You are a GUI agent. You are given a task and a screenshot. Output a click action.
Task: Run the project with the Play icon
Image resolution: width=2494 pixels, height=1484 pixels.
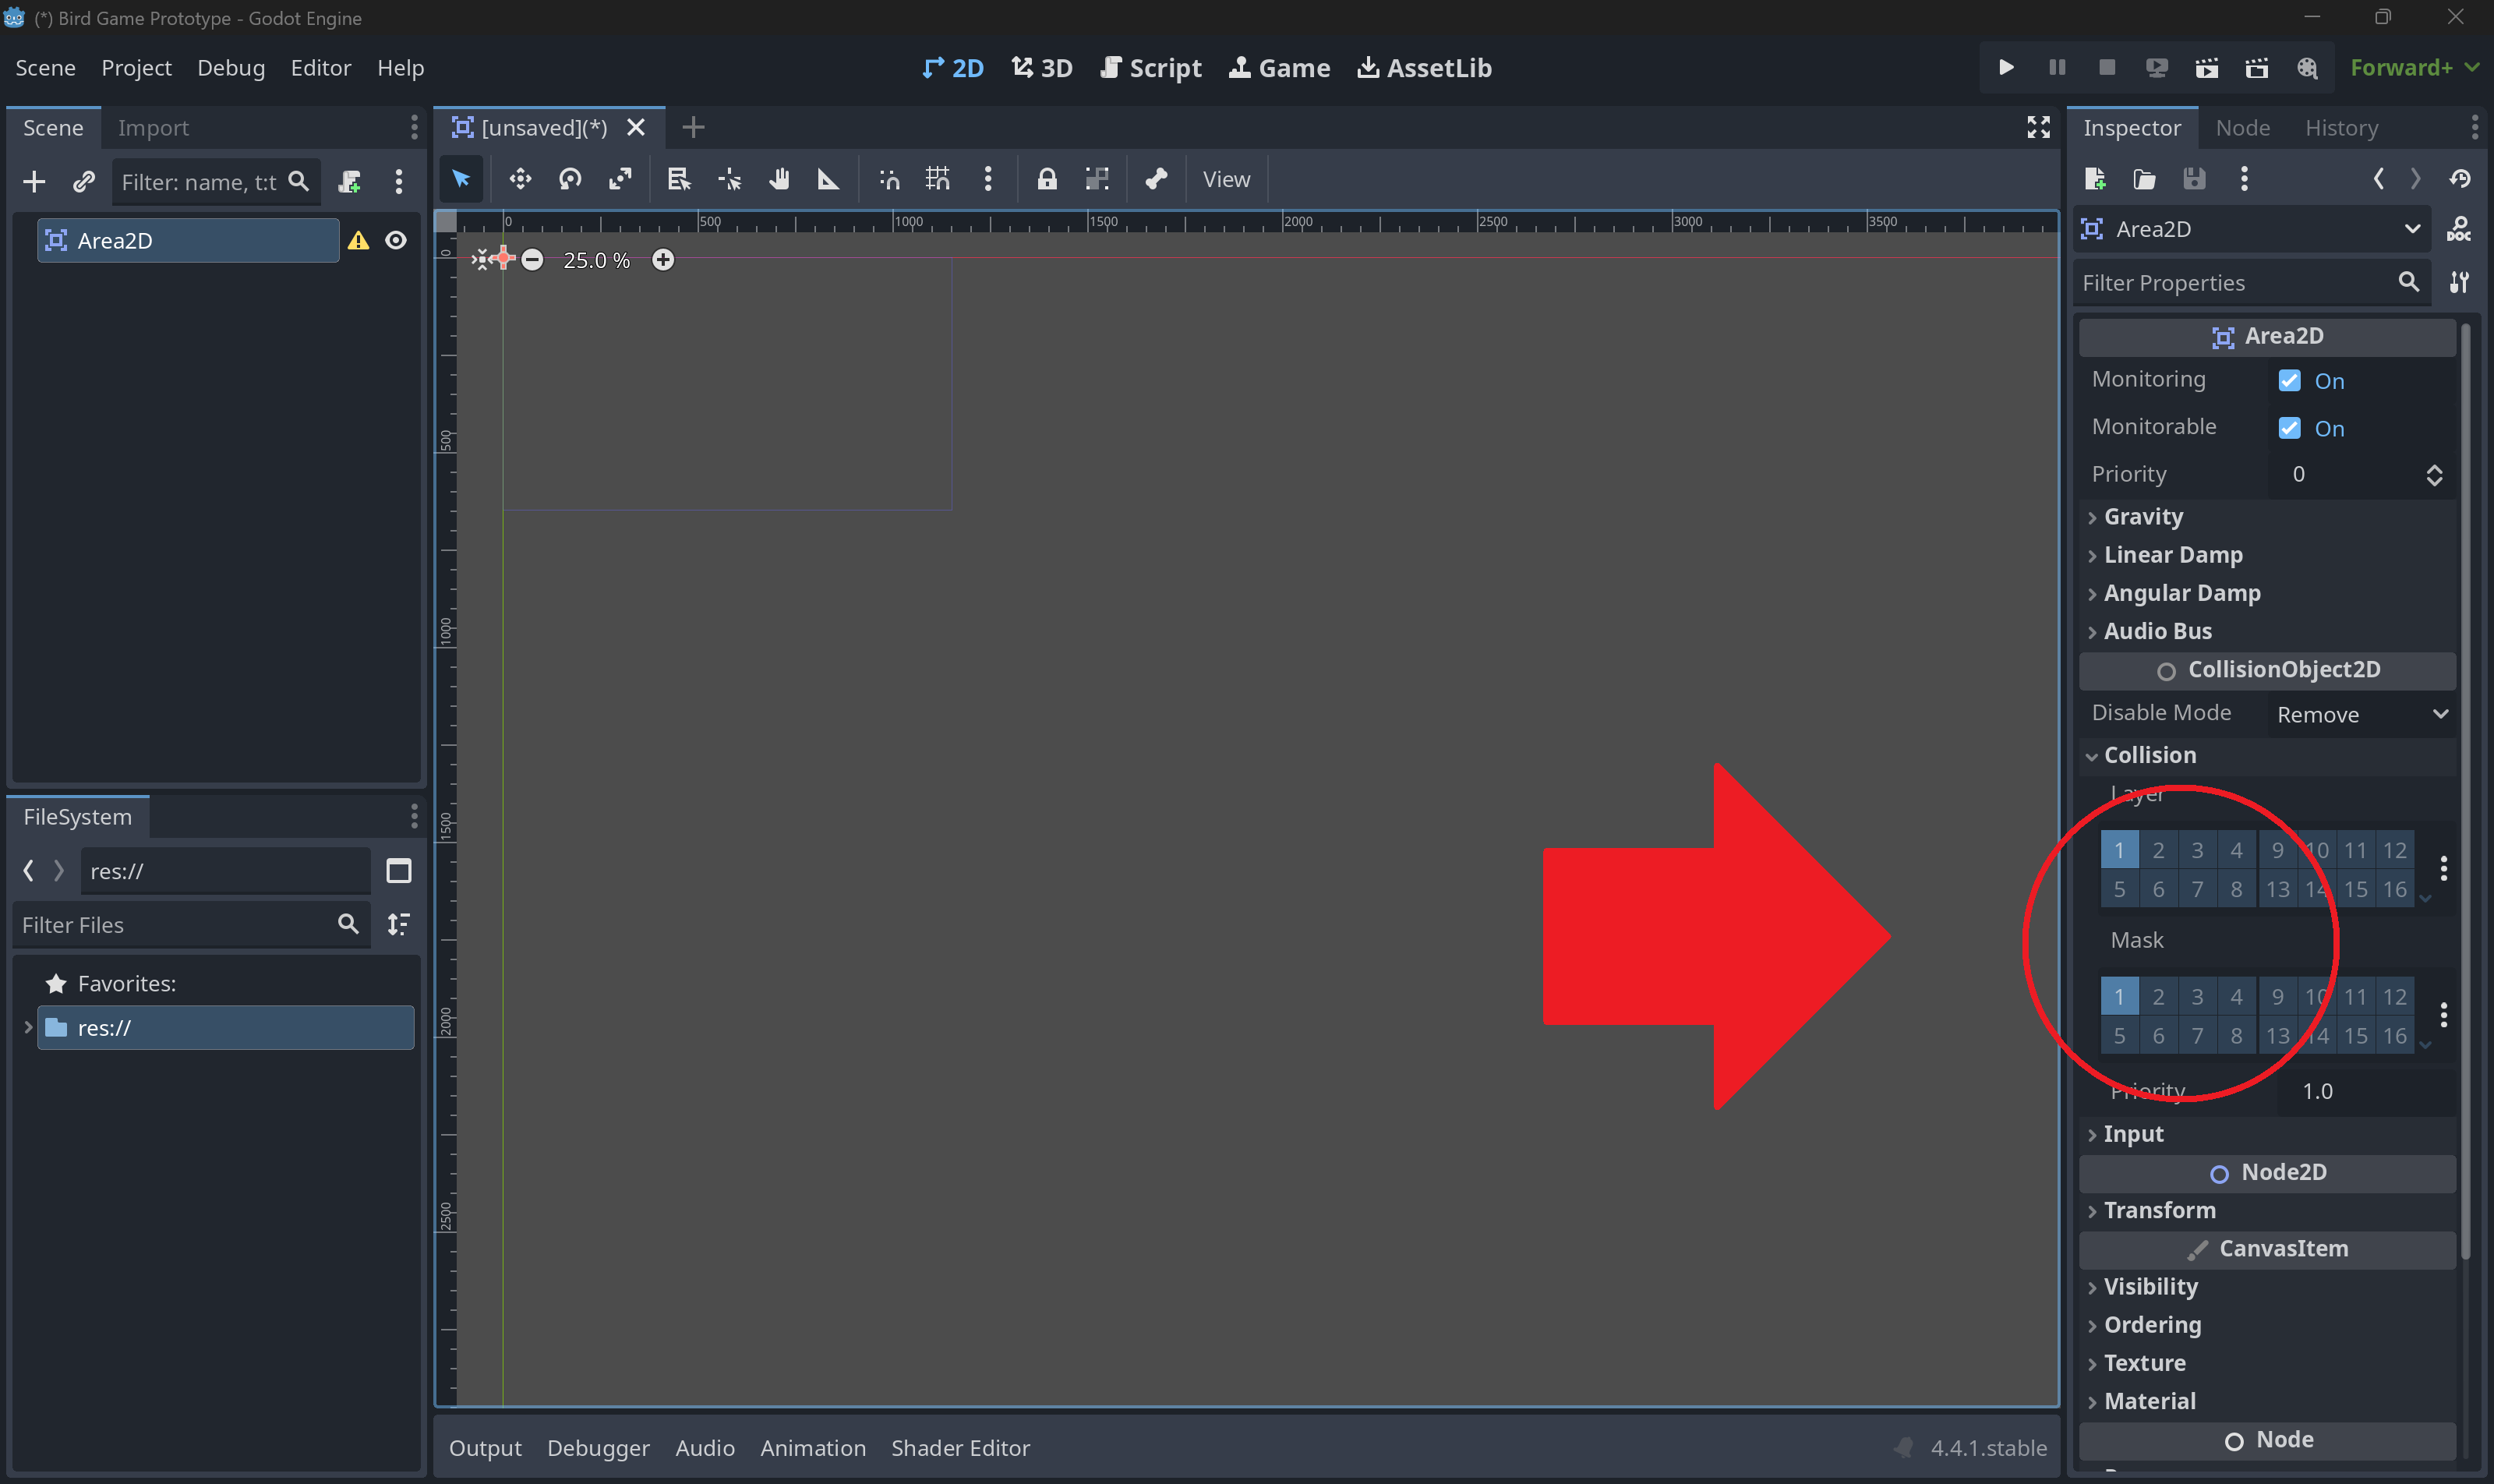[2006, 67]
